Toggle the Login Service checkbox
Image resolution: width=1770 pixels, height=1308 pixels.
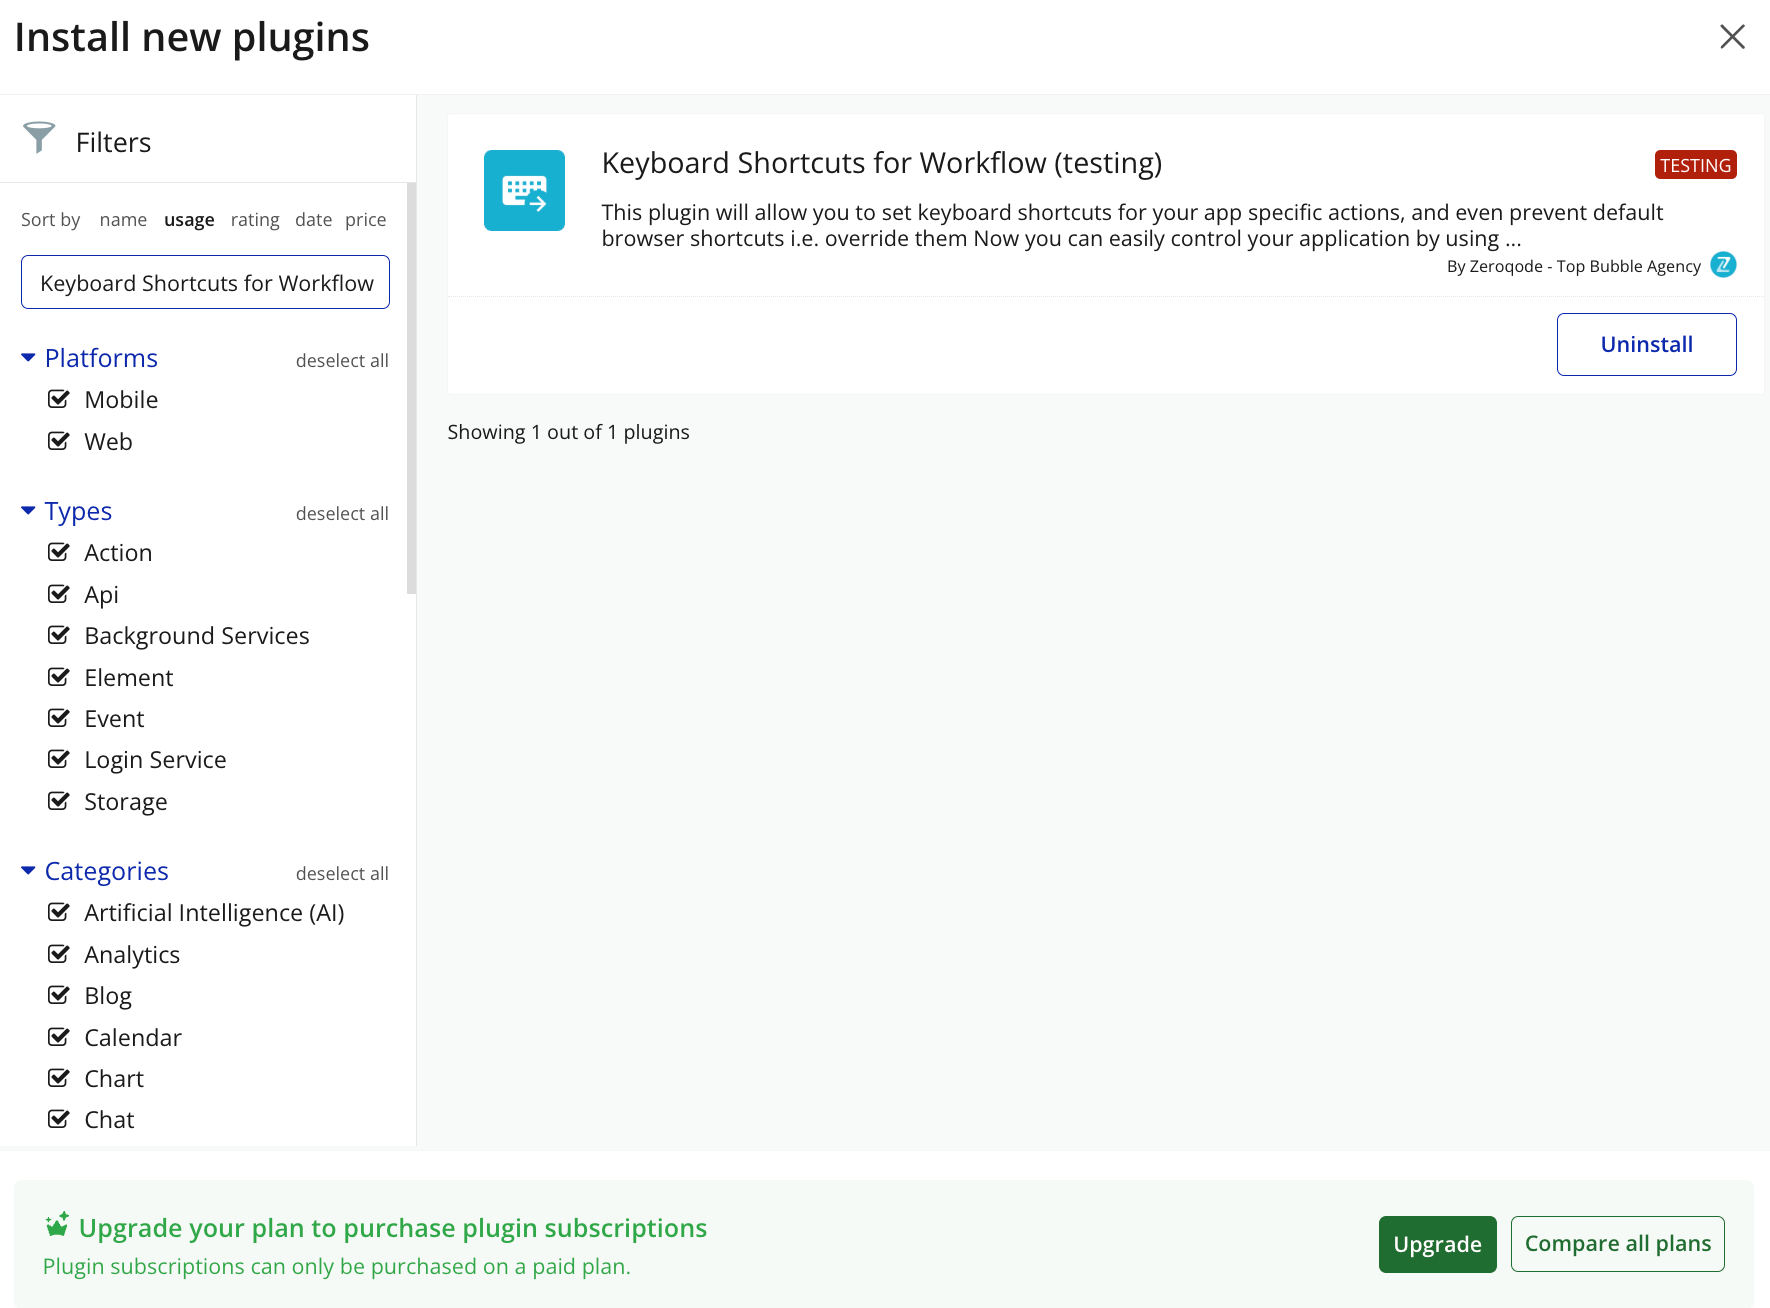[x=59, y=759]
